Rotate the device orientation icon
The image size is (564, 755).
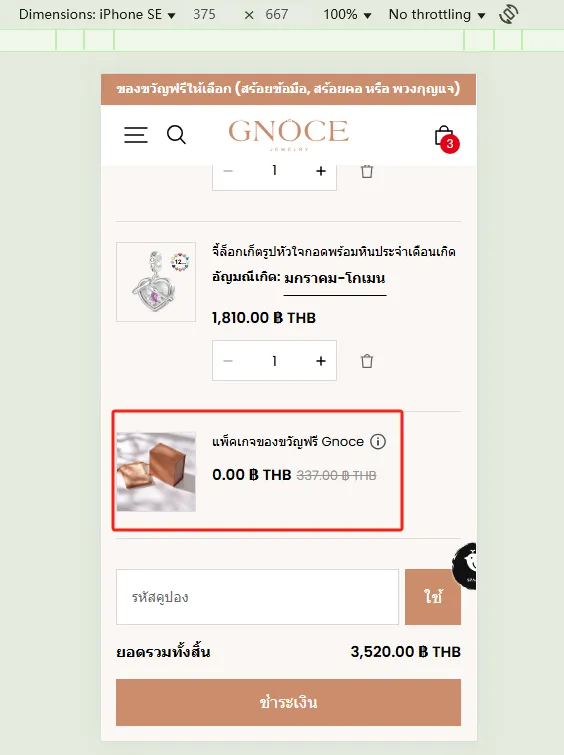(509, 14)
